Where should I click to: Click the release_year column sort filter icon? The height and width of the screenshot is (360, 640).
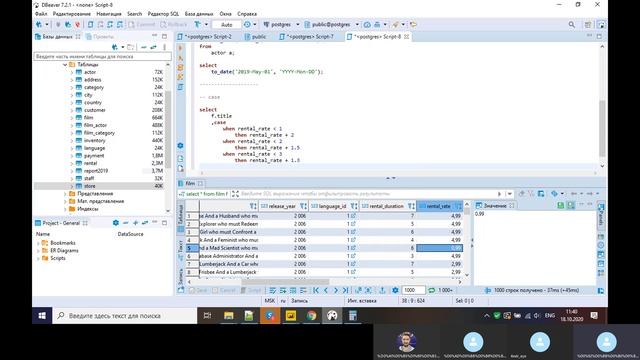tap(303, 206)
